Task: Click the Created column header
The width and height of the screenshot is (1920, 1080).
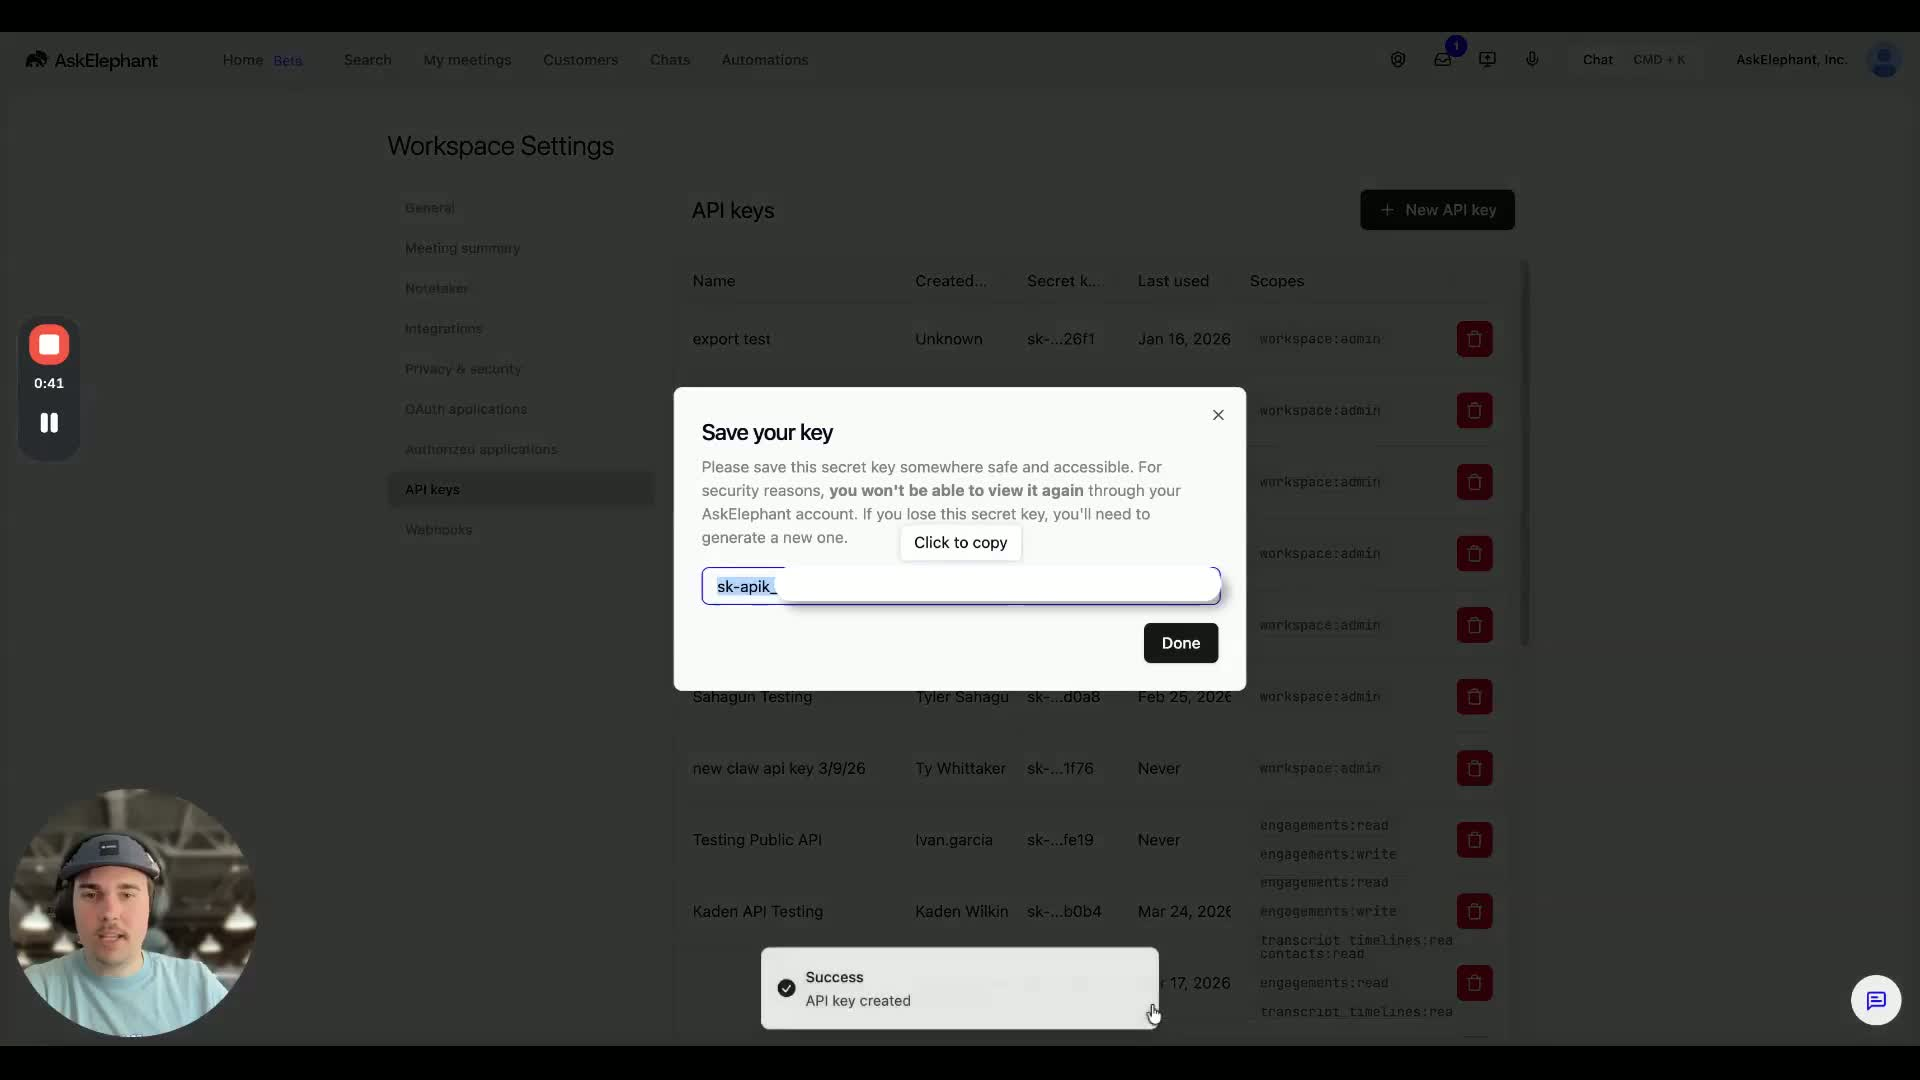Action: pyautogui.click(x=951, y=281)
